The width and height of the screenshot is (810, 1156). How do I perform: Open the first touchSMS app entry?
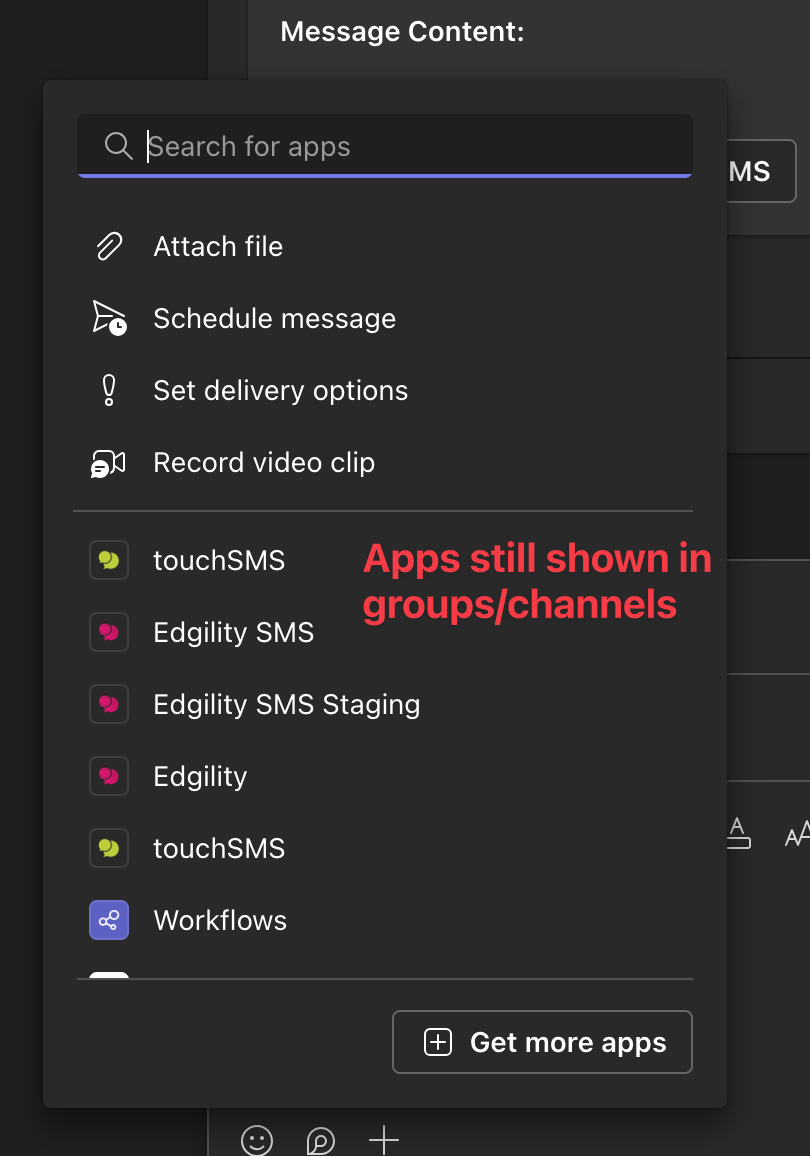click(219, 560)
